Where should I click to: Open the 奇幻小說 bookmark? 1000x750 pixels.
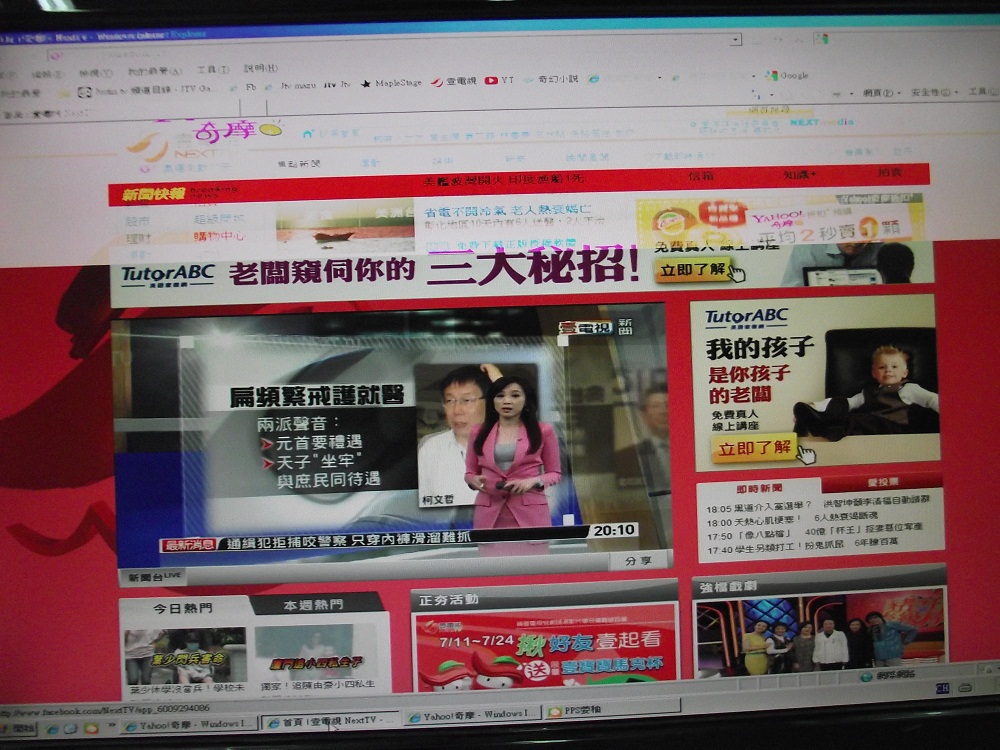(551, 79)
